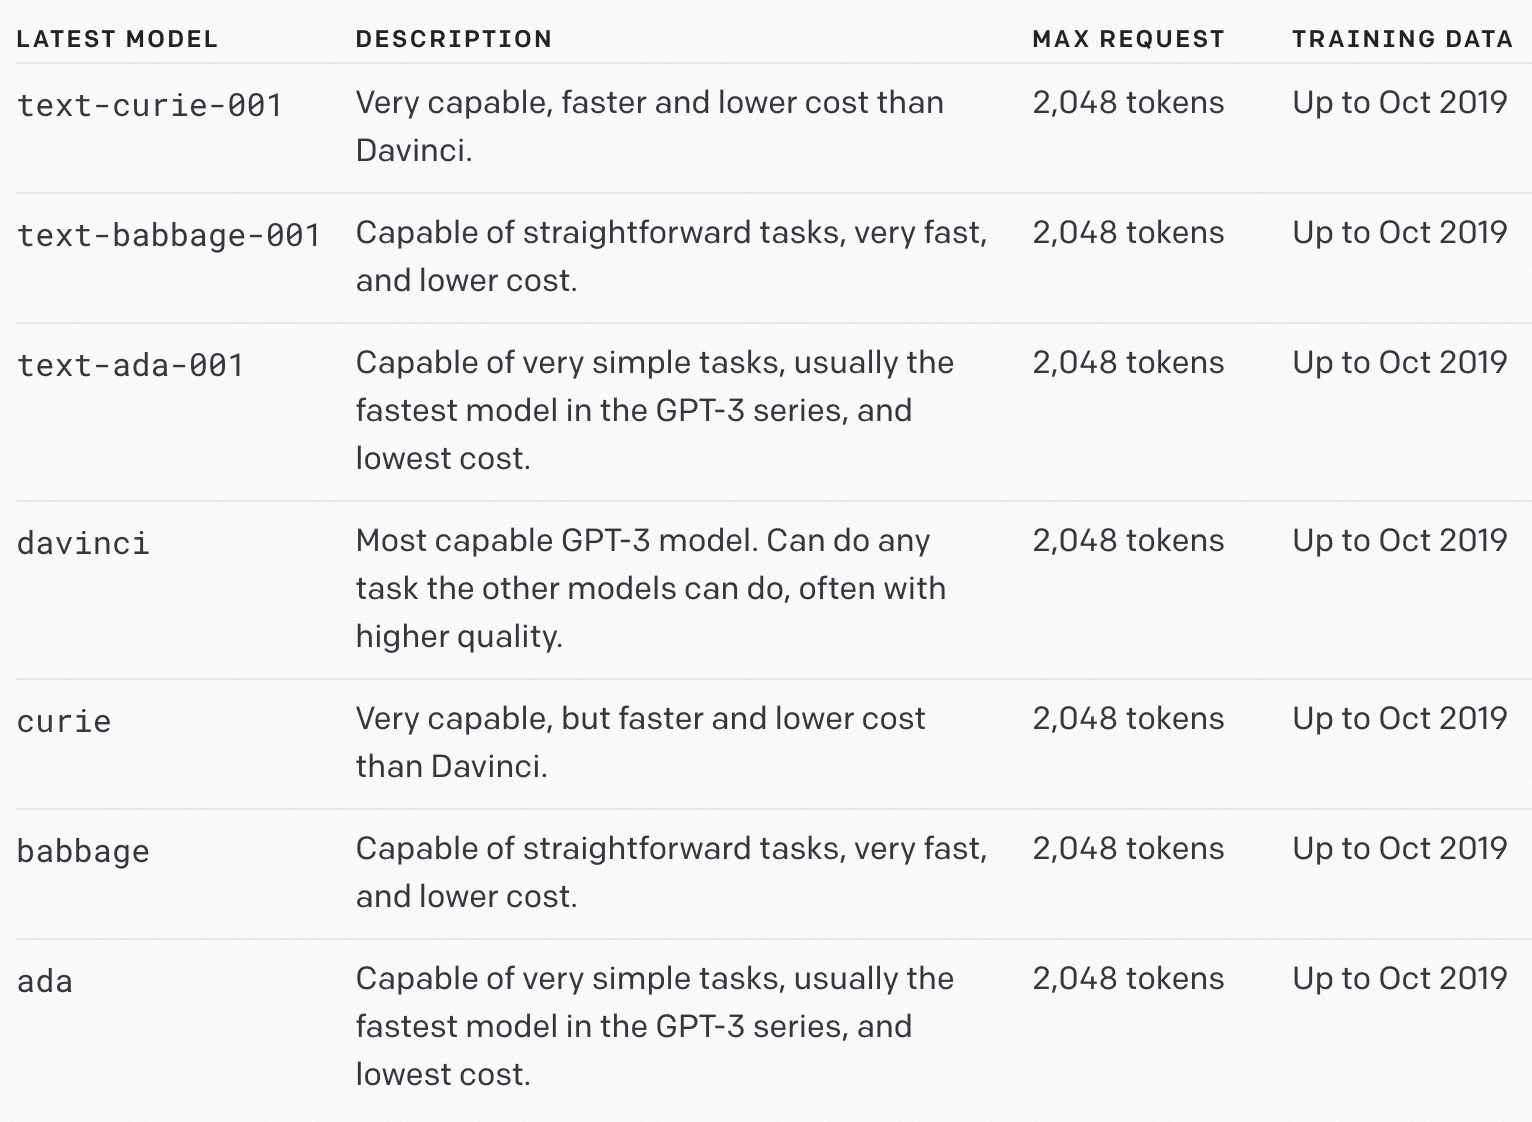Image resolution: width=1532 pixels, height=1122 pixels.
Task: Click the LATEST MODEL column header
Action: pos(117,39)
